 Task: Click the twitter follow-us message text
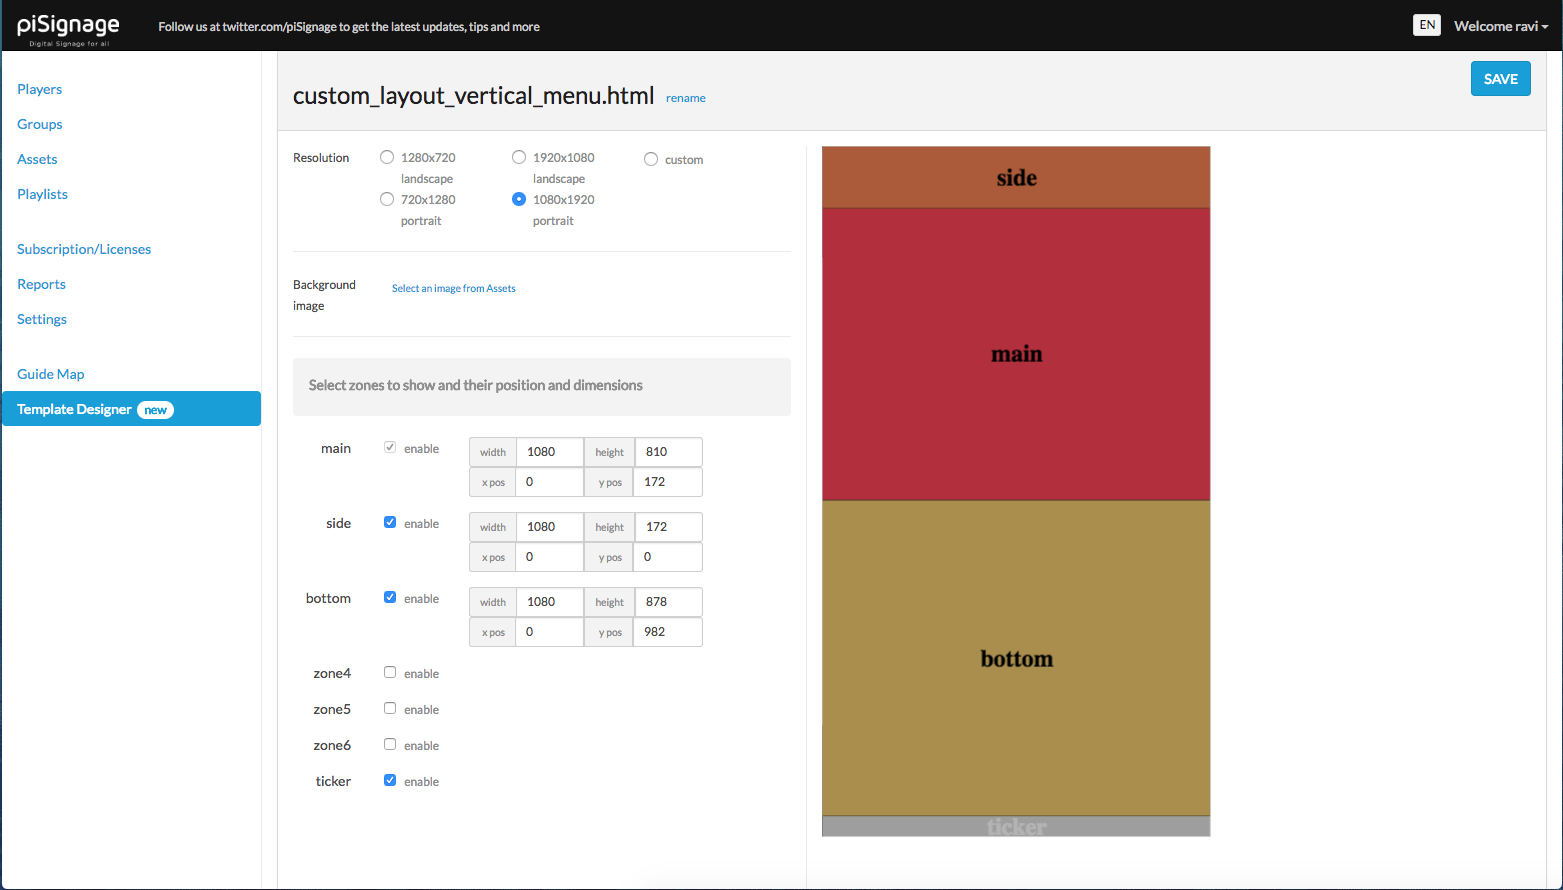click(349, 27)
